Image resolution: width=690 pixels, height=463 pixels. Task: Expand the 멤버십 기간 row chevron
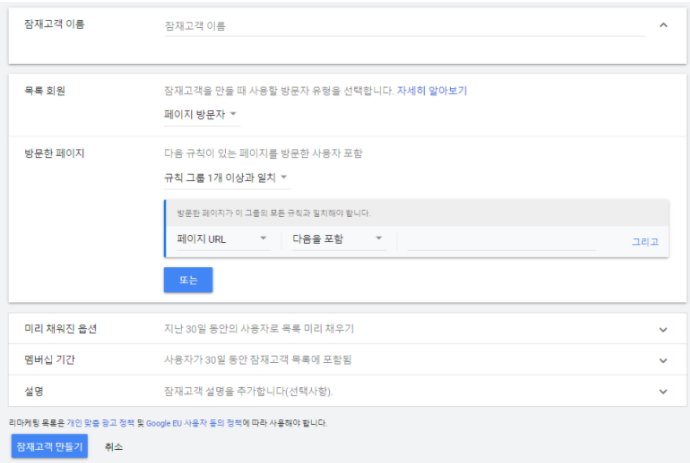[663, 360]
